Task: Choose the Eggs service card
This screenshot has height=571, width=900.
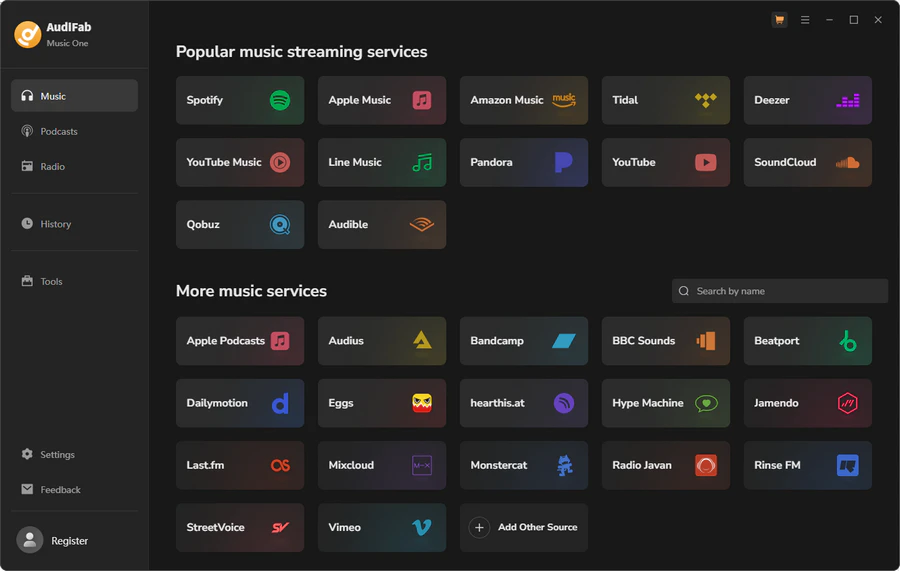Action: [x=382, y=403]
